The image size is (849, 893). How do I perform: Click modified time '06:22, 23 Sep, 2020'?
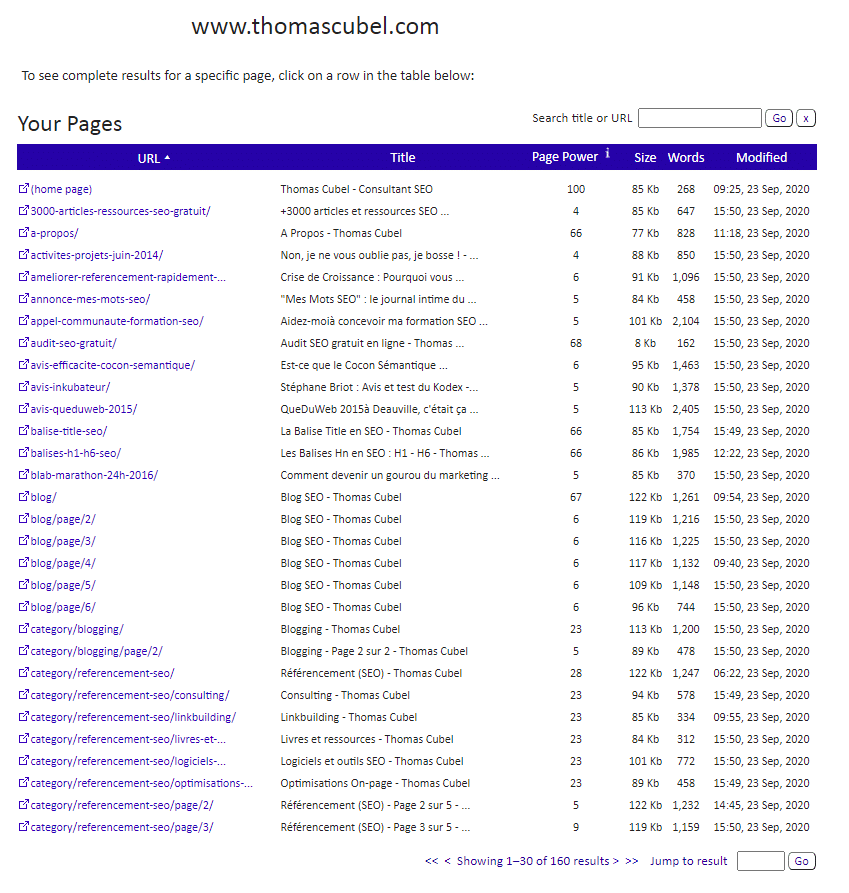pyautogui.click(x=761, y=673)
